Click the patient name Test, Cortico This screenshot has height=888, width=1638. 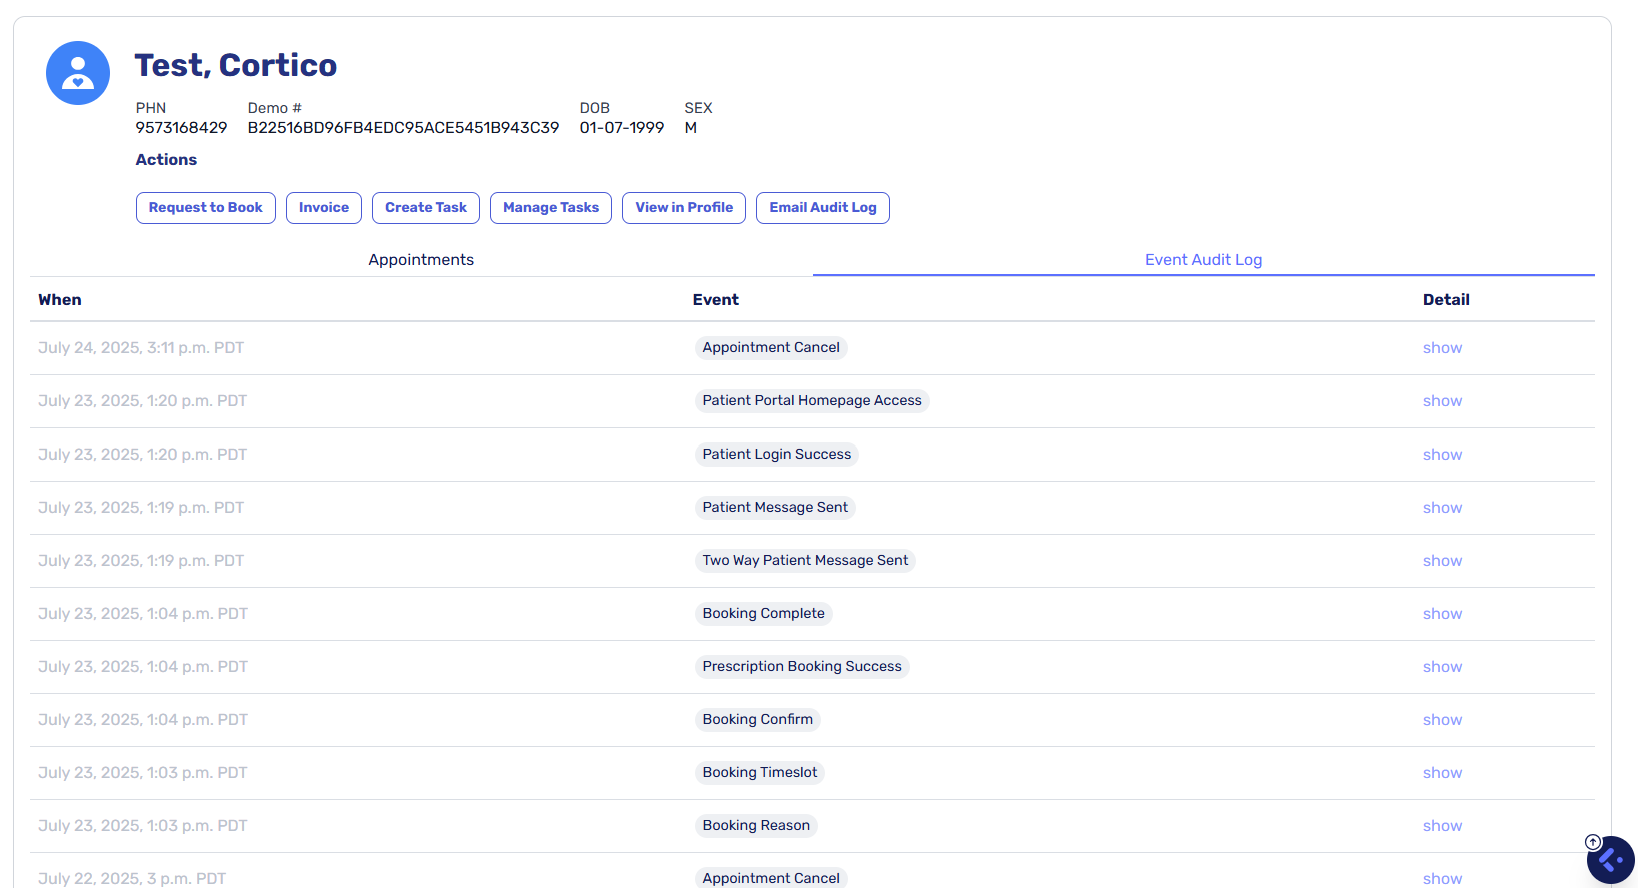click(x=236, y=65)
